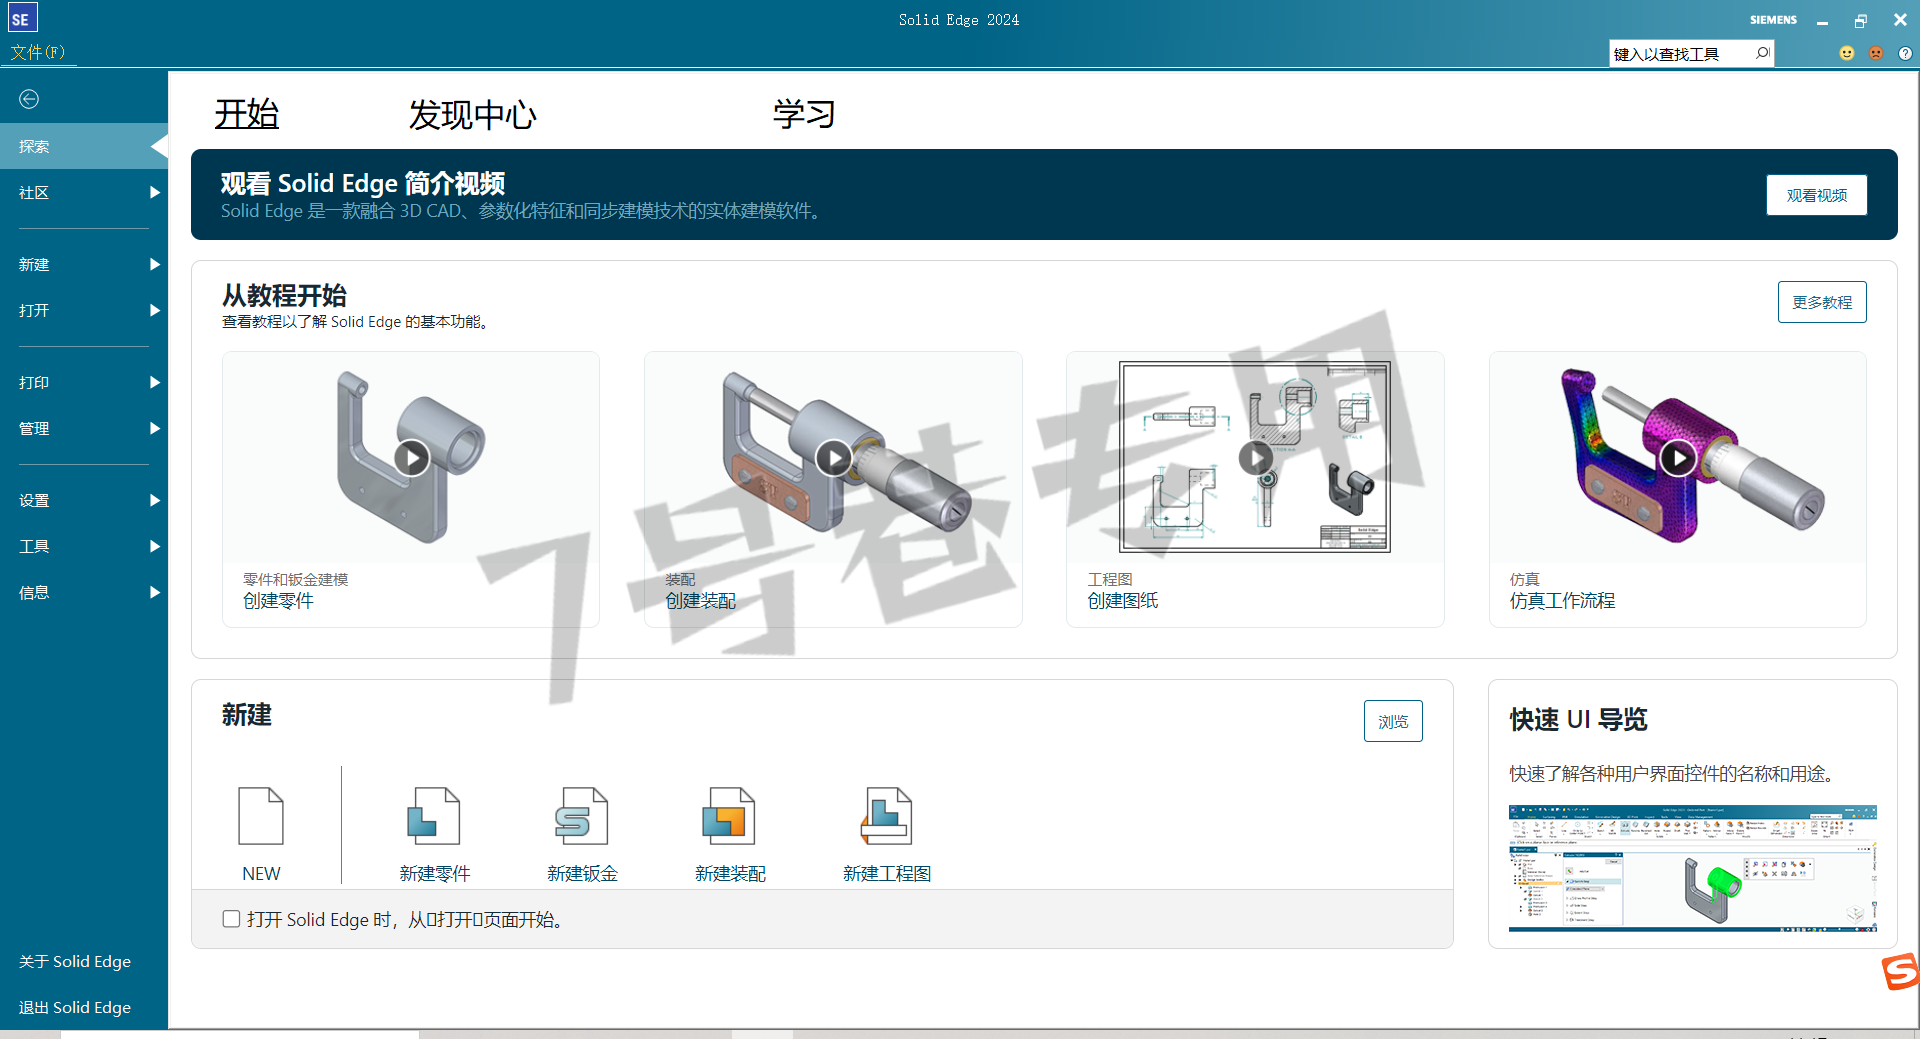Expand the 打印 submenu arrow

(x=155, y=382)
